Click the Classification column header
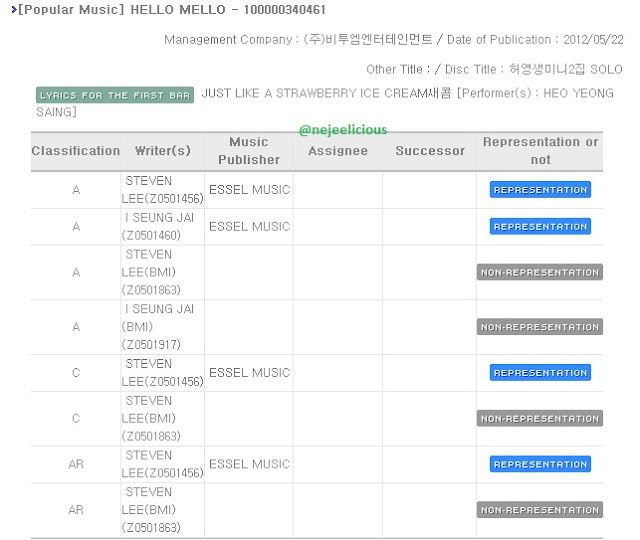640x540 pixels. pyautogui.click(x=76, y=151)
